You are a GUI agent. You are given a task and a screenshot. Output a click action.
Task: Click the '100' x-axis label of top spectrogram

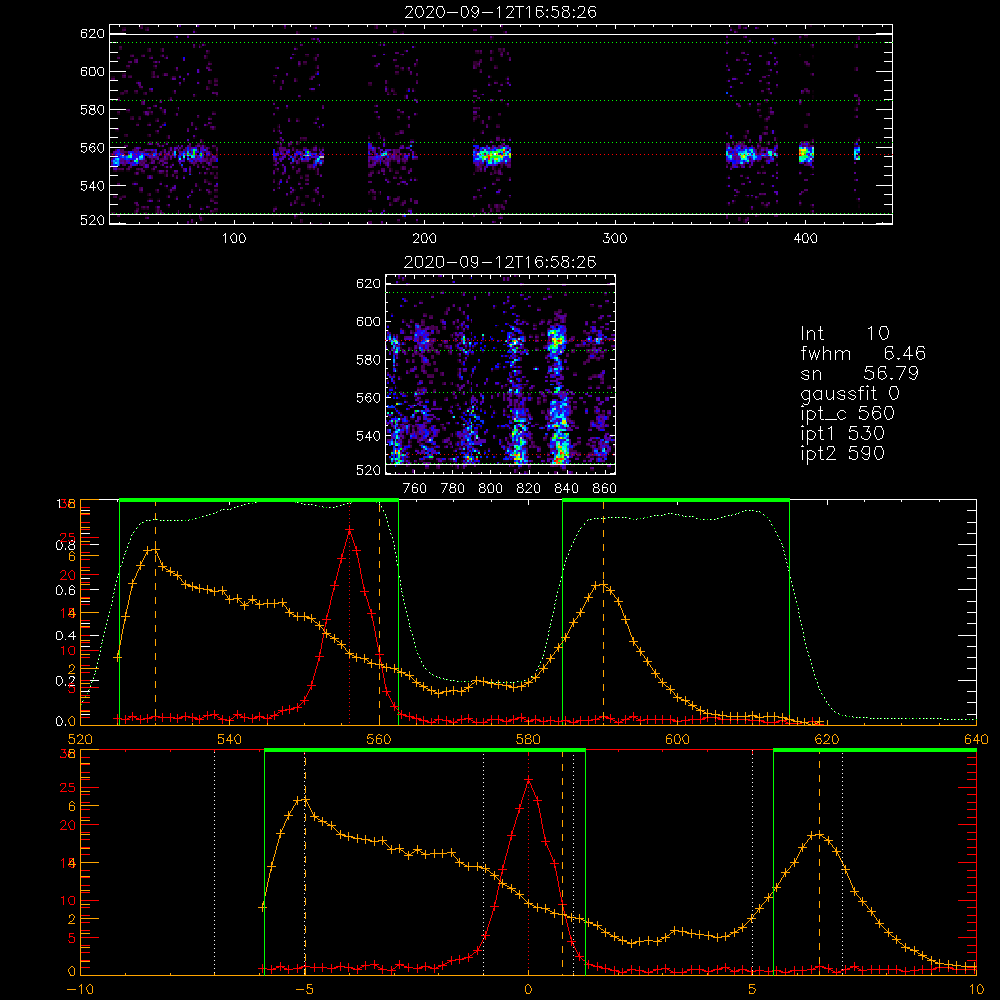coord(234,239)
